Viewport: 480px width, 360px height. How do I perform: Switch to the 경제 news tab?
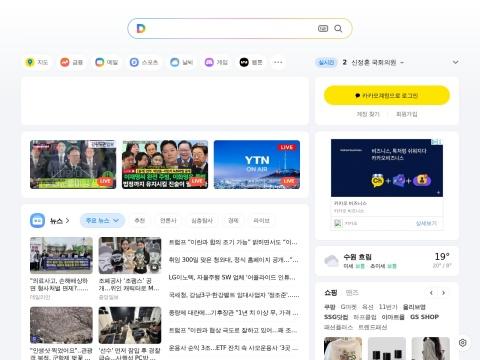[233, 221]
